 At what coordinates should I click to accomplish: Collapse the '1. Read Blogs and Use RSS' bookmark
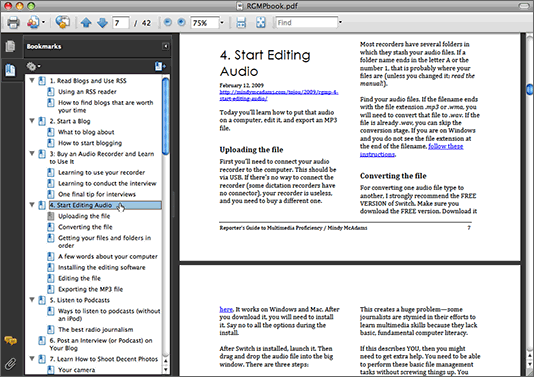click(x=32, y=81)
